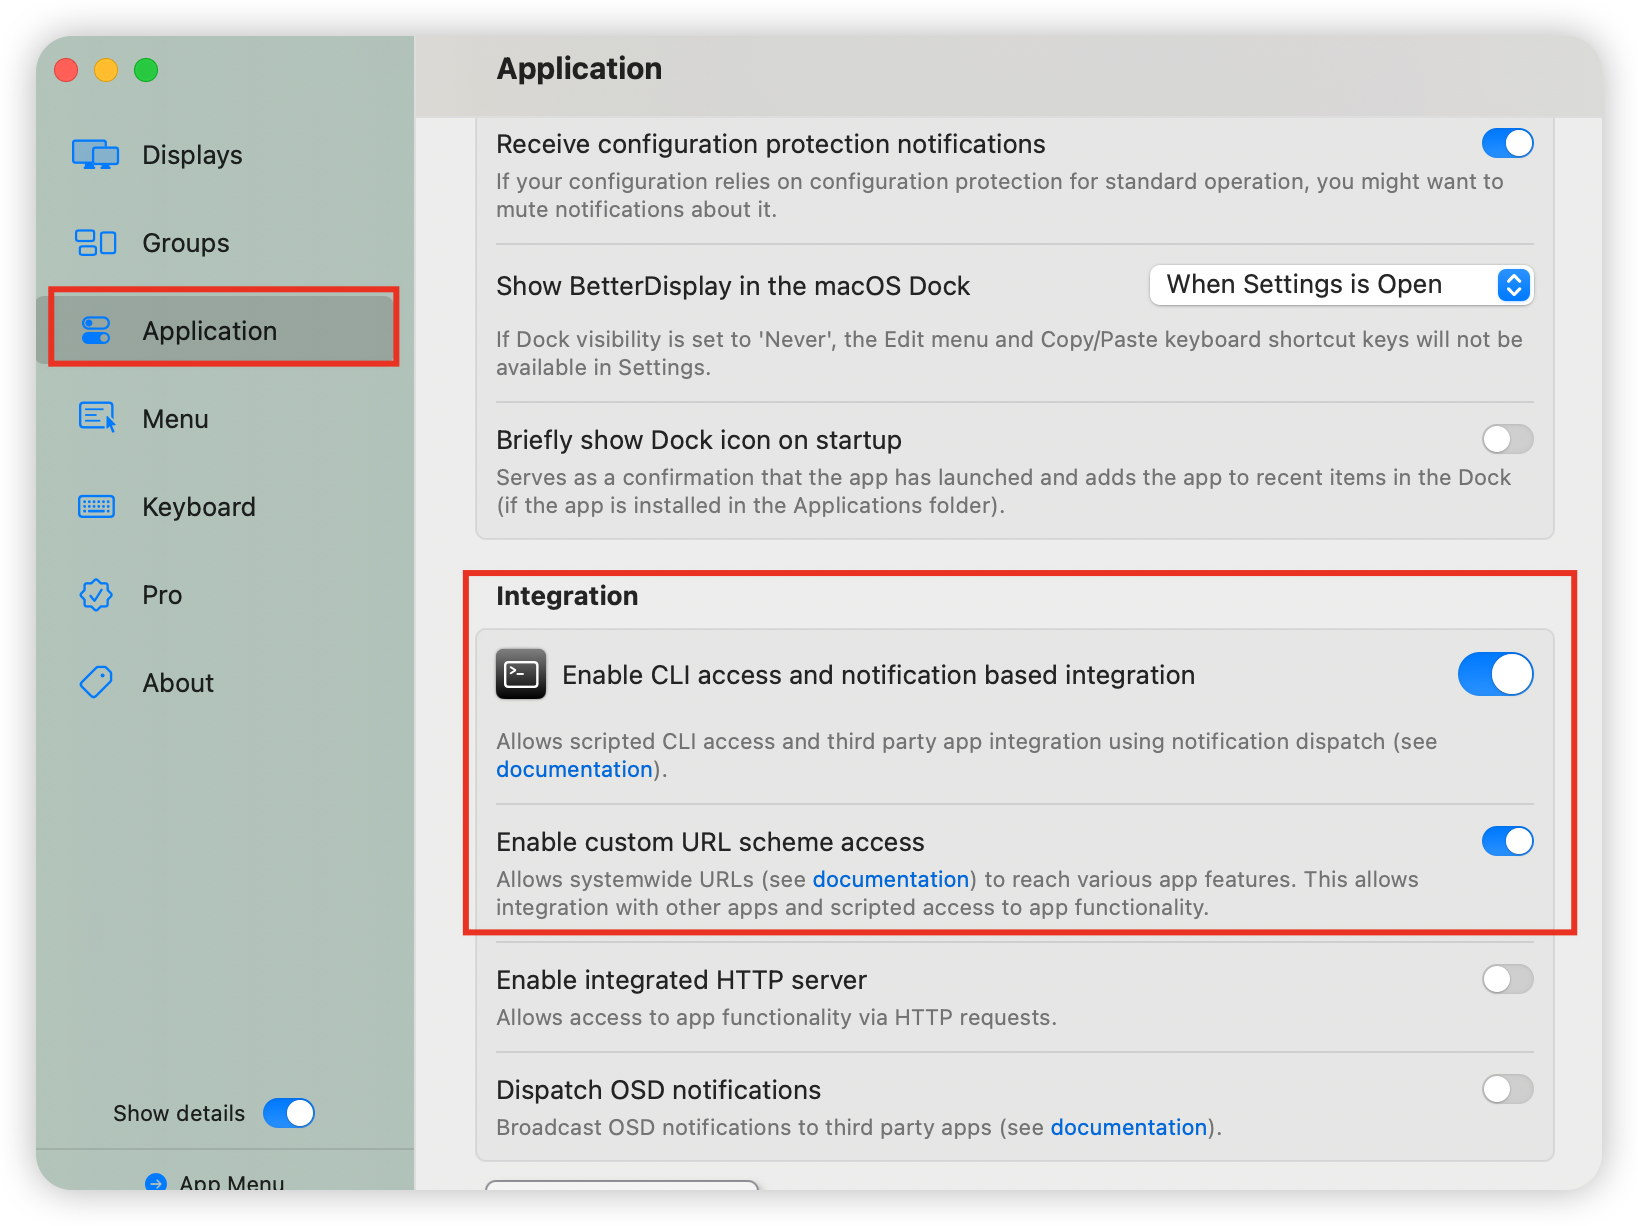Click 'Dispatch OSD notifications' label
1638x1226 pixels.
(x=658, y=1090)
